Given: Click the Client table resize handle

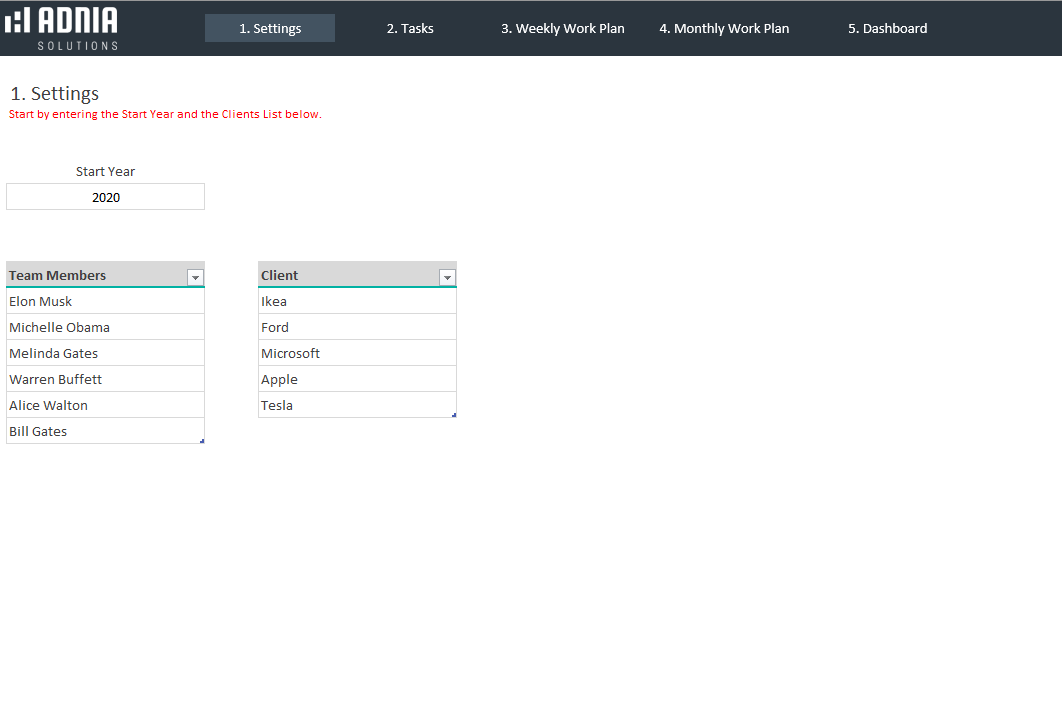Looking at the screenshot, I should point(454,415).
